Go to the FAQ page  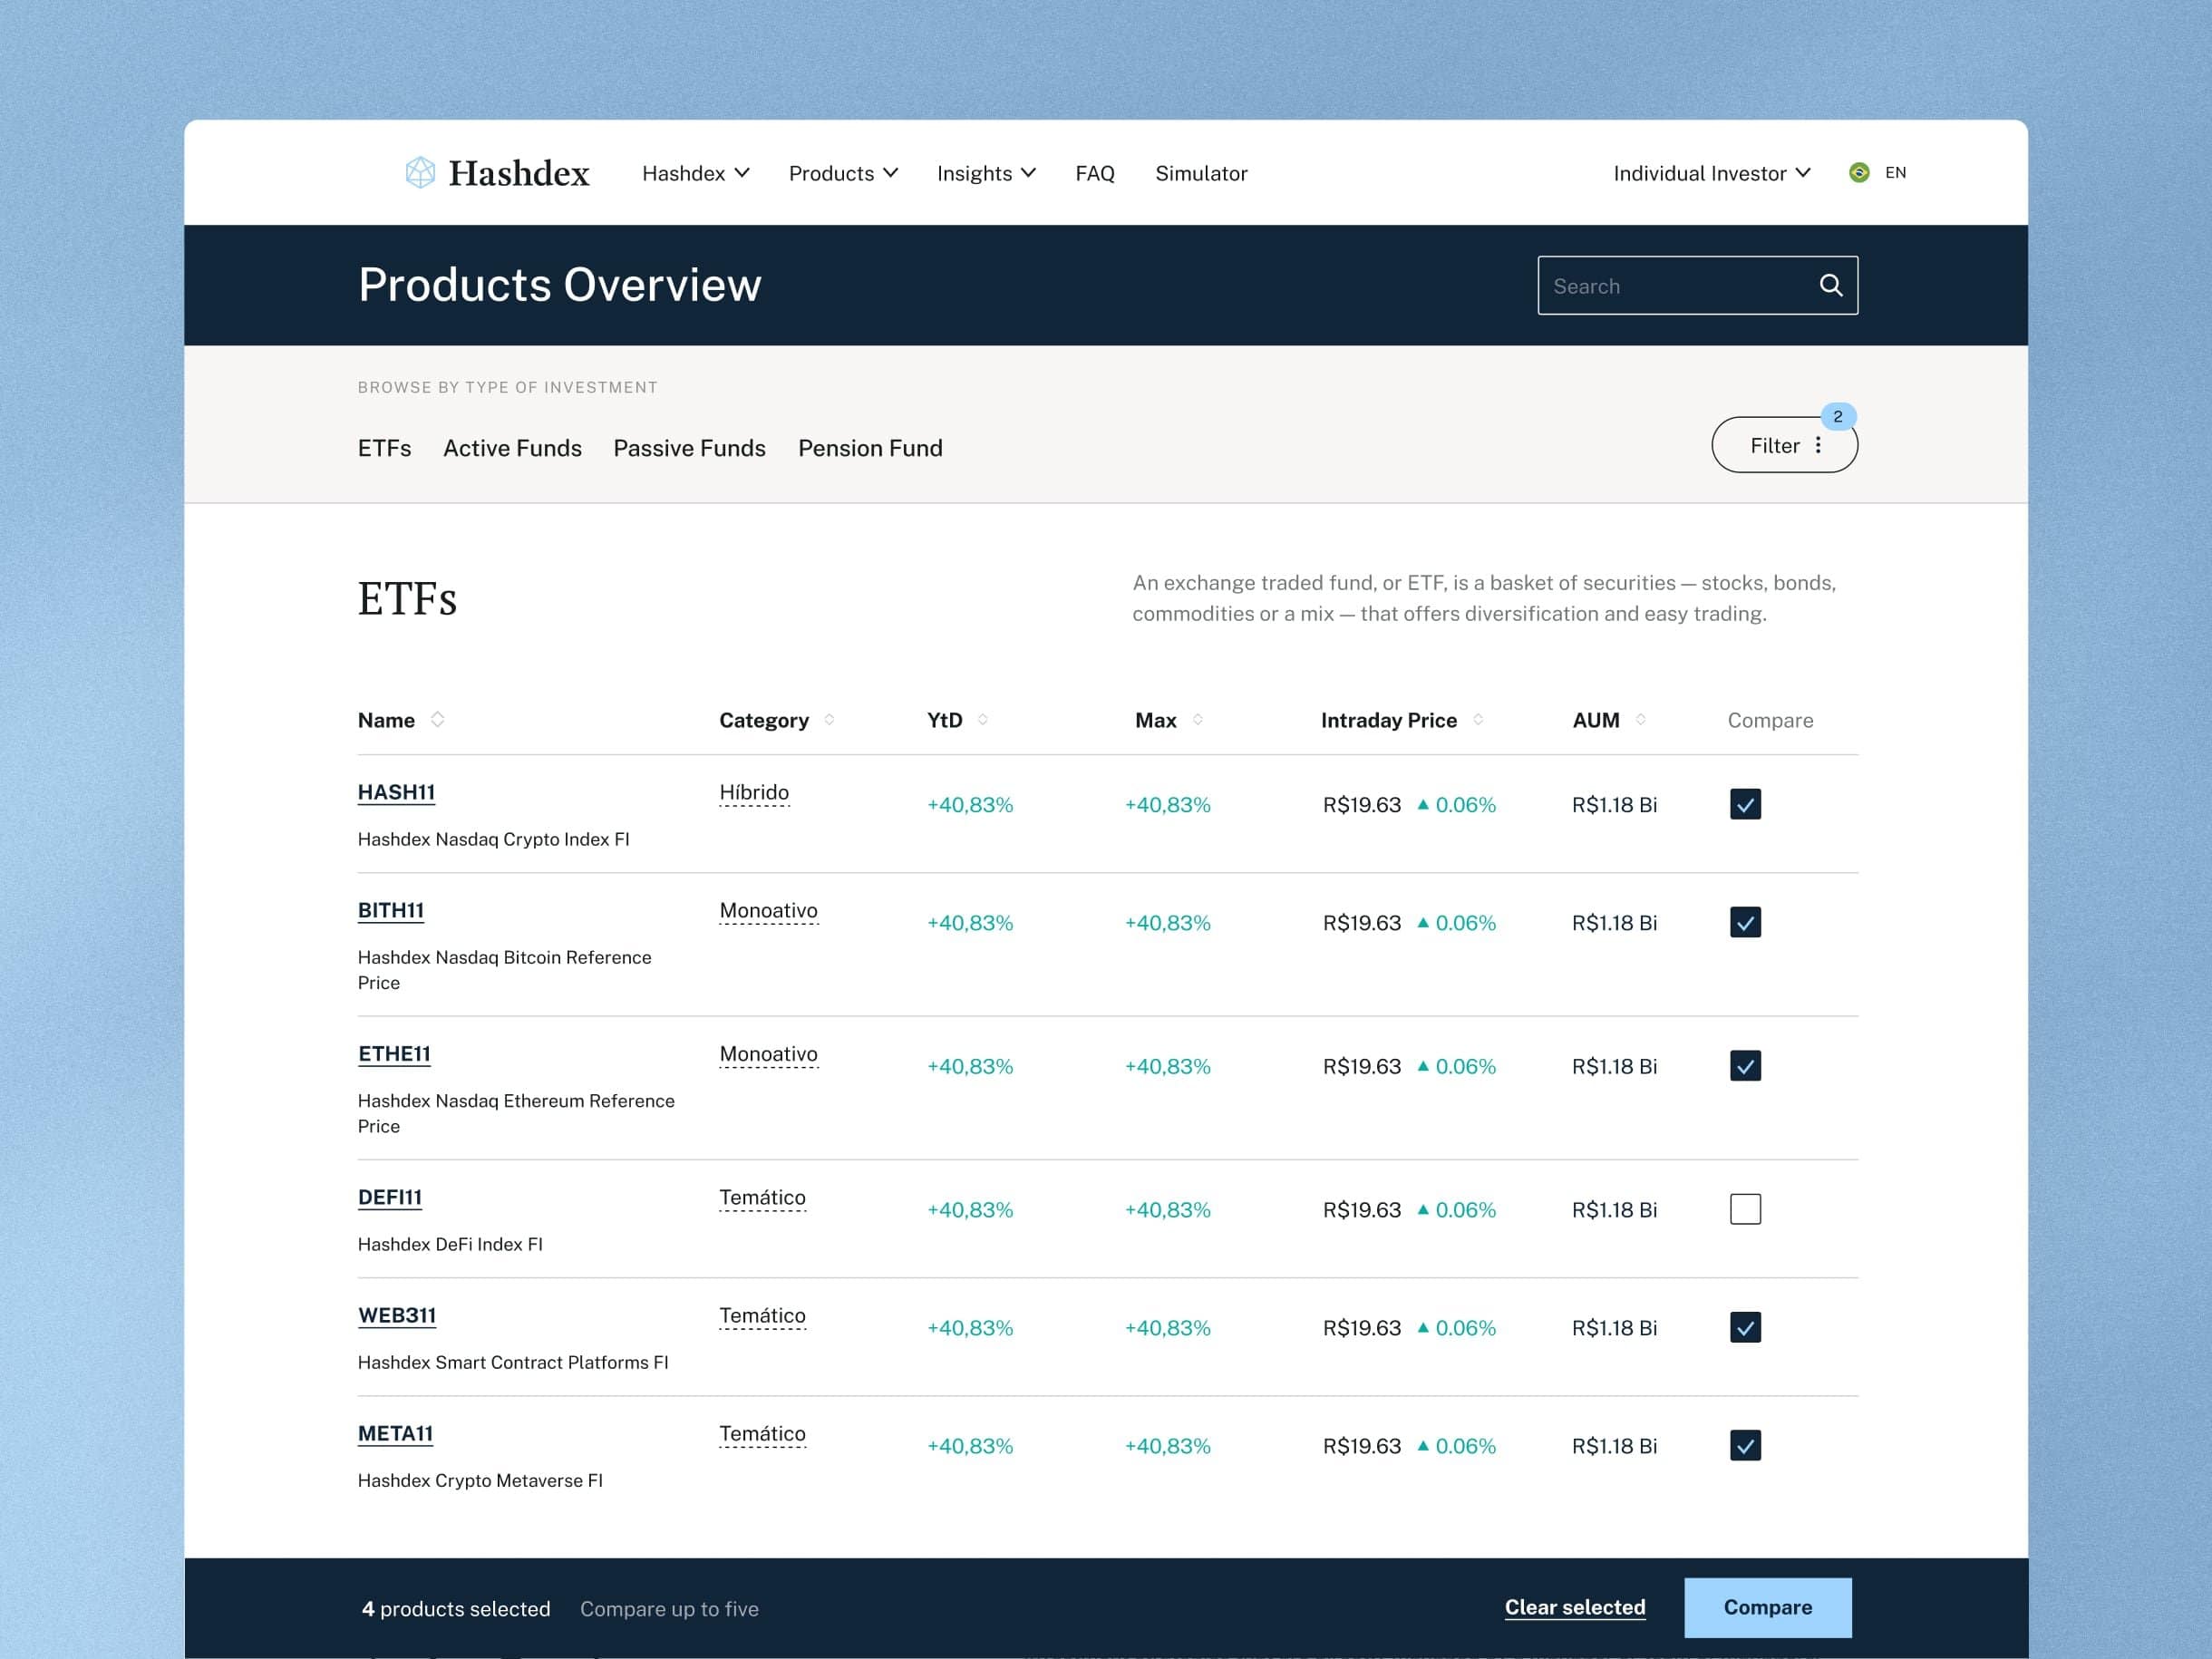tap(1095, 174)
